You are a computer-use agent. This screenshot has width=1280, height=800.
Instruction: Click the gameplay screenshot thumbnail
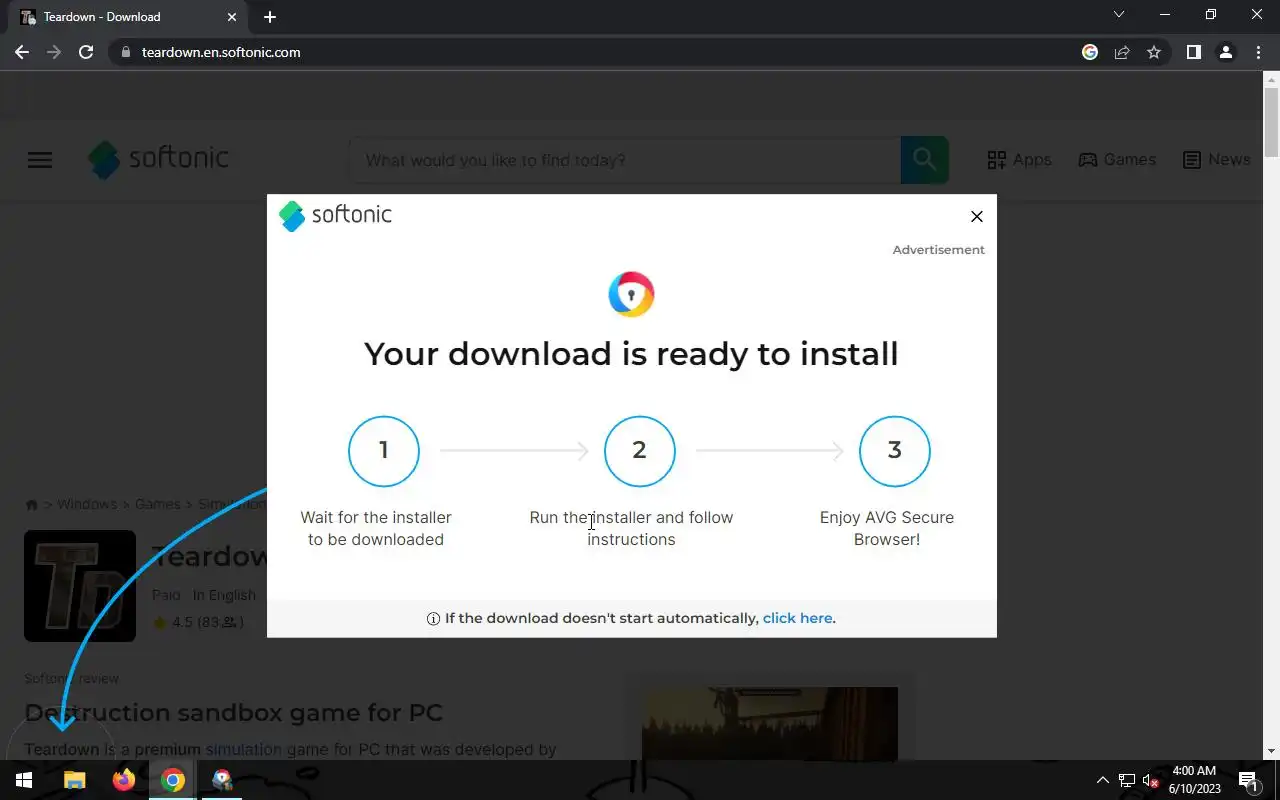(x=770, y=723)
